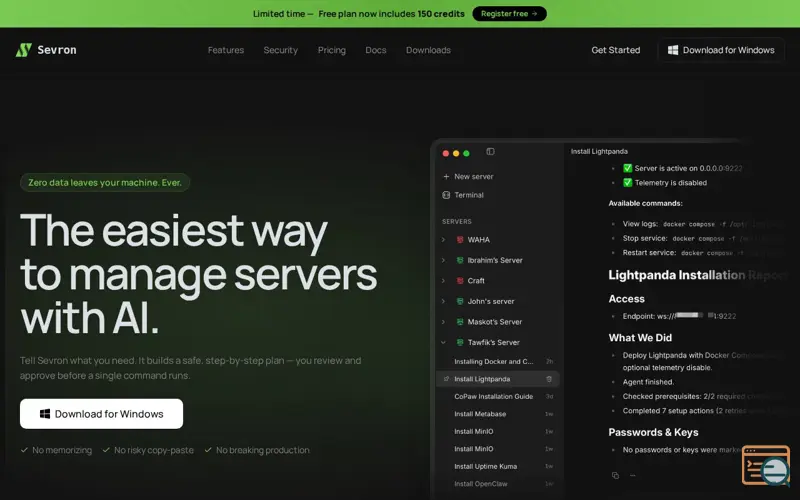Viewport: 800px width, 500px height.
Task: Expand the Craft server chevron
Action: click(443, 281)
